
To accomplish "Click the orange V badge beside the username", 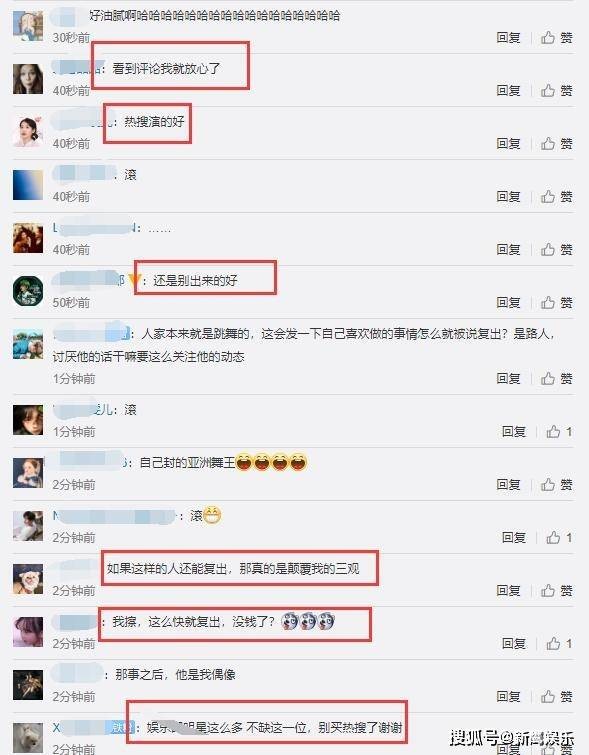I will (x=134, y=280).
